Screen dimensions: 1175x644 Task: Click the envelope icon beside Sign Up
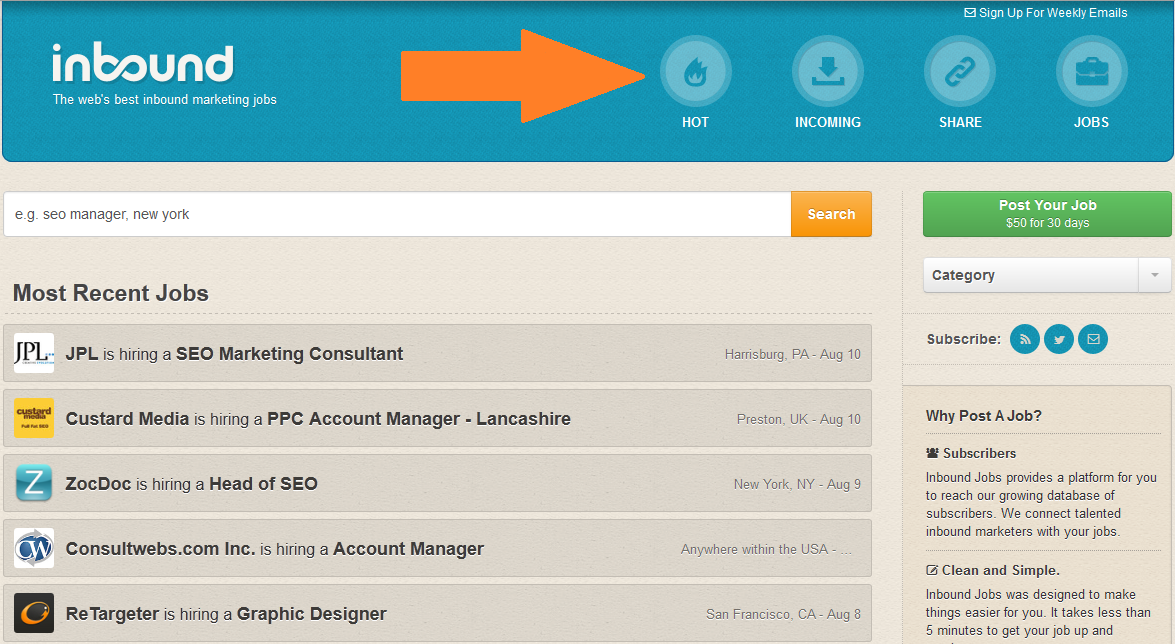970,13
